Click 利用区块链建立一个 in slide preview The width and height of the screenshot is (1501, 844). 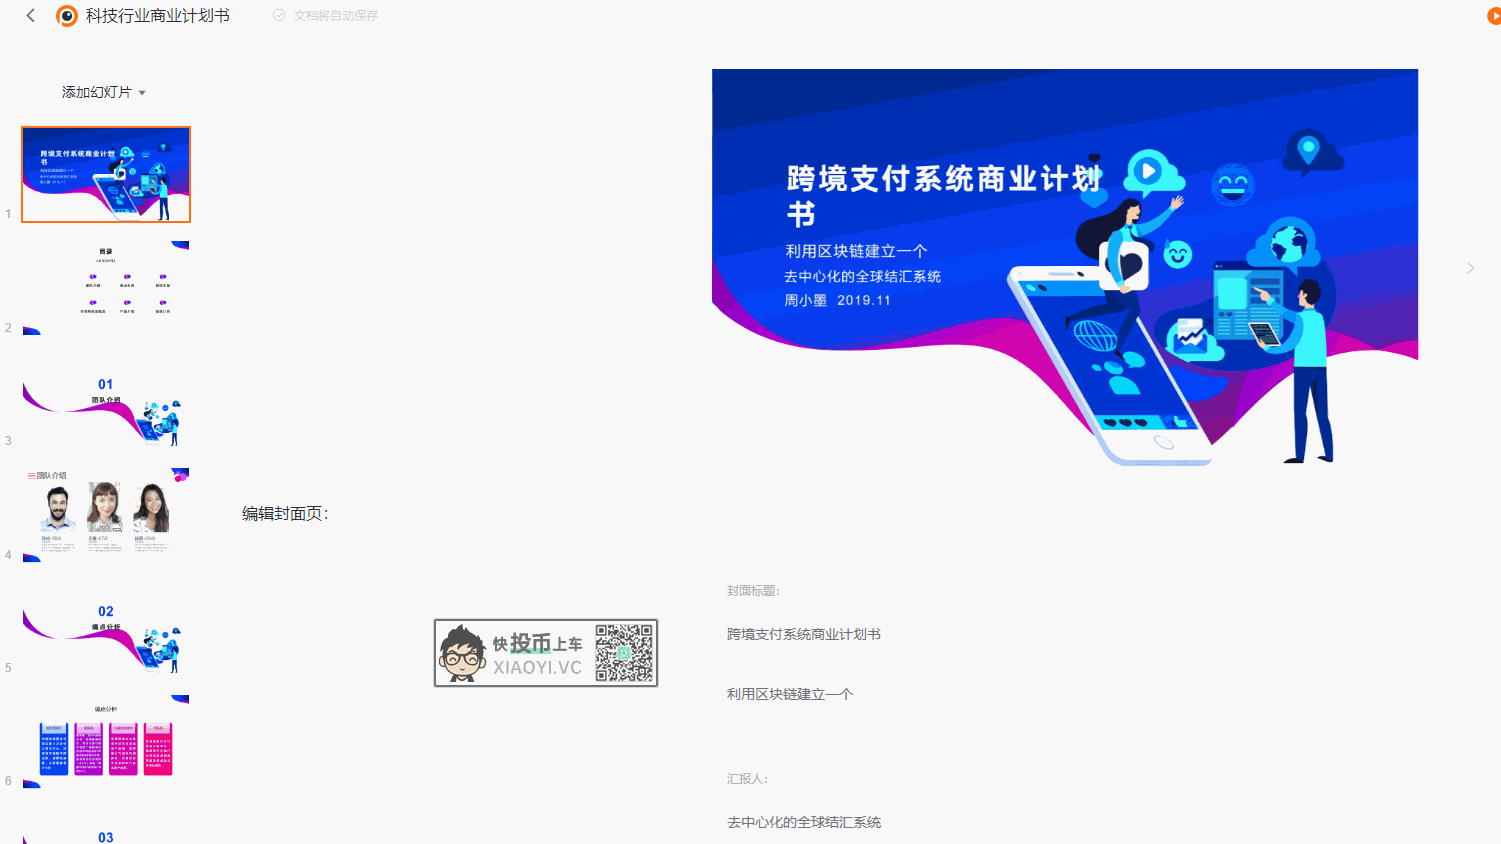pyautogui.click(x=856, y=251)
